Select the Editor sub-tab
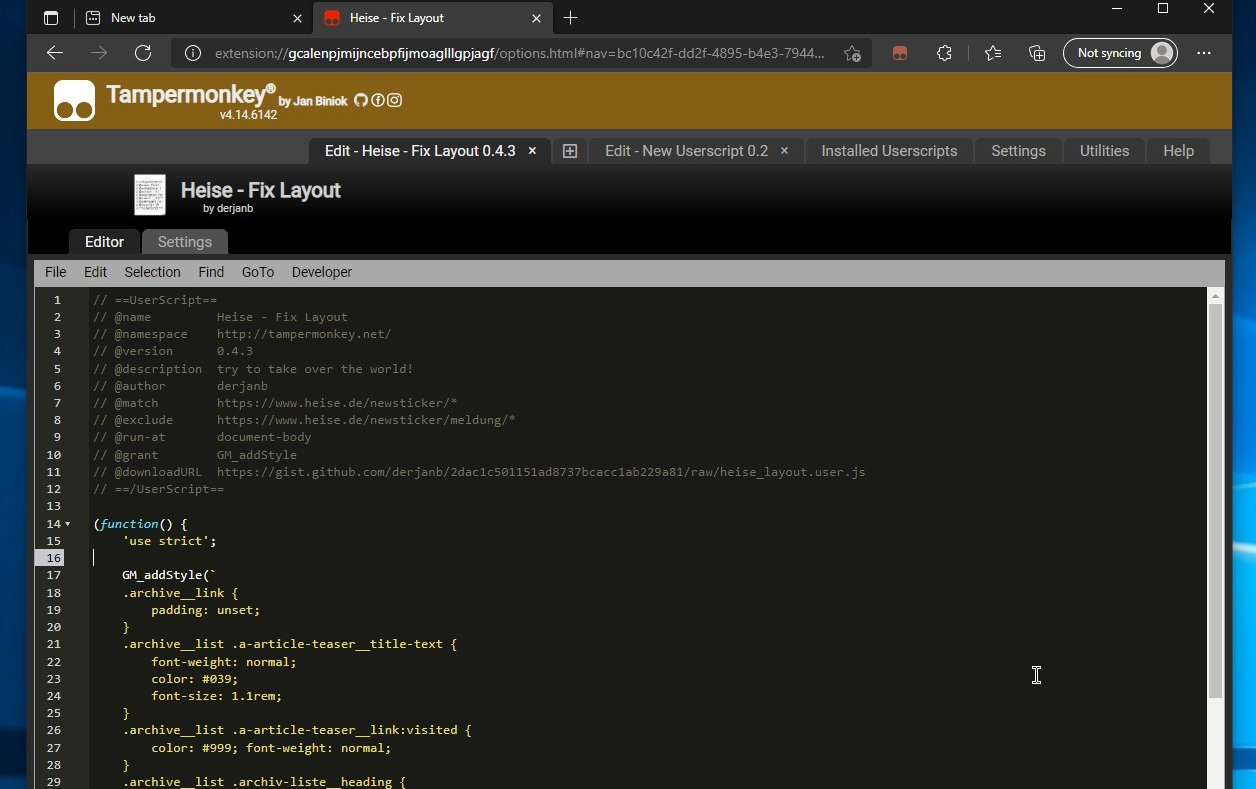The width and height of the screenshot is (1256, 789). (104, 242)
